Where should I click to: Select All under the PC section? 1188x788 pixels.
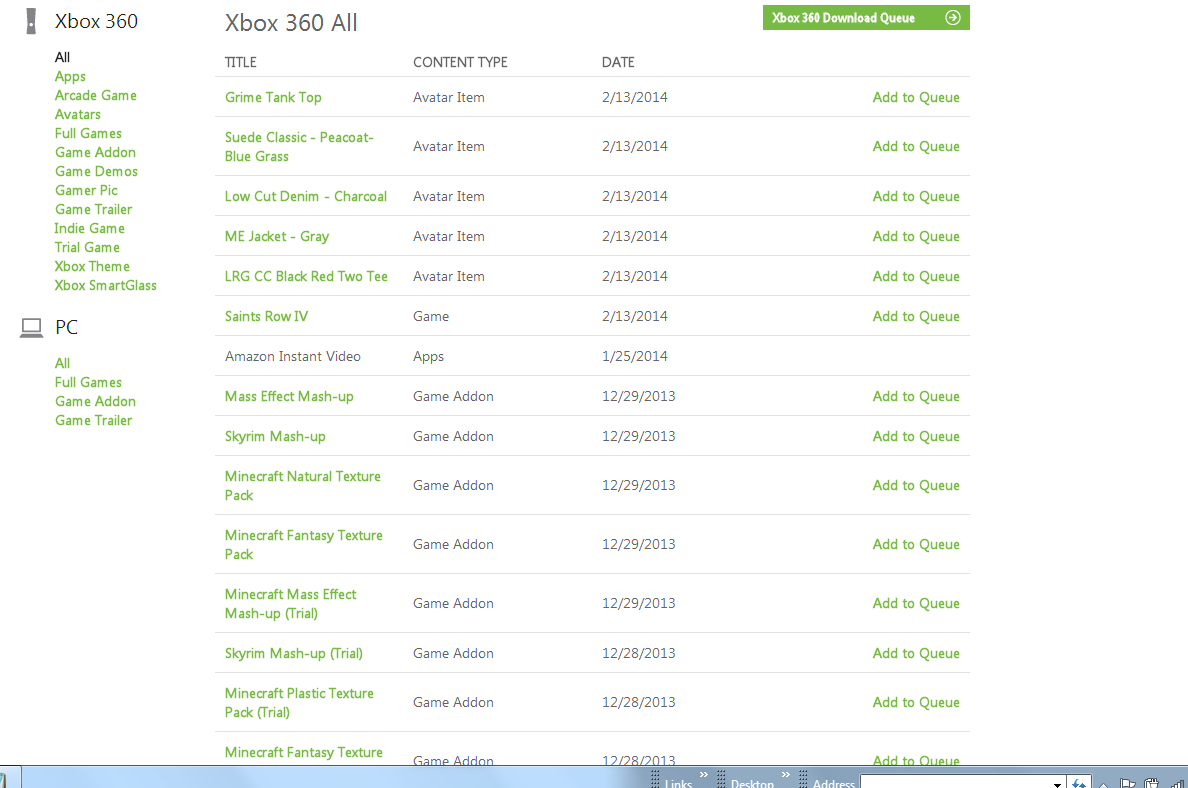pyautogui.click(x=62, y=364)
